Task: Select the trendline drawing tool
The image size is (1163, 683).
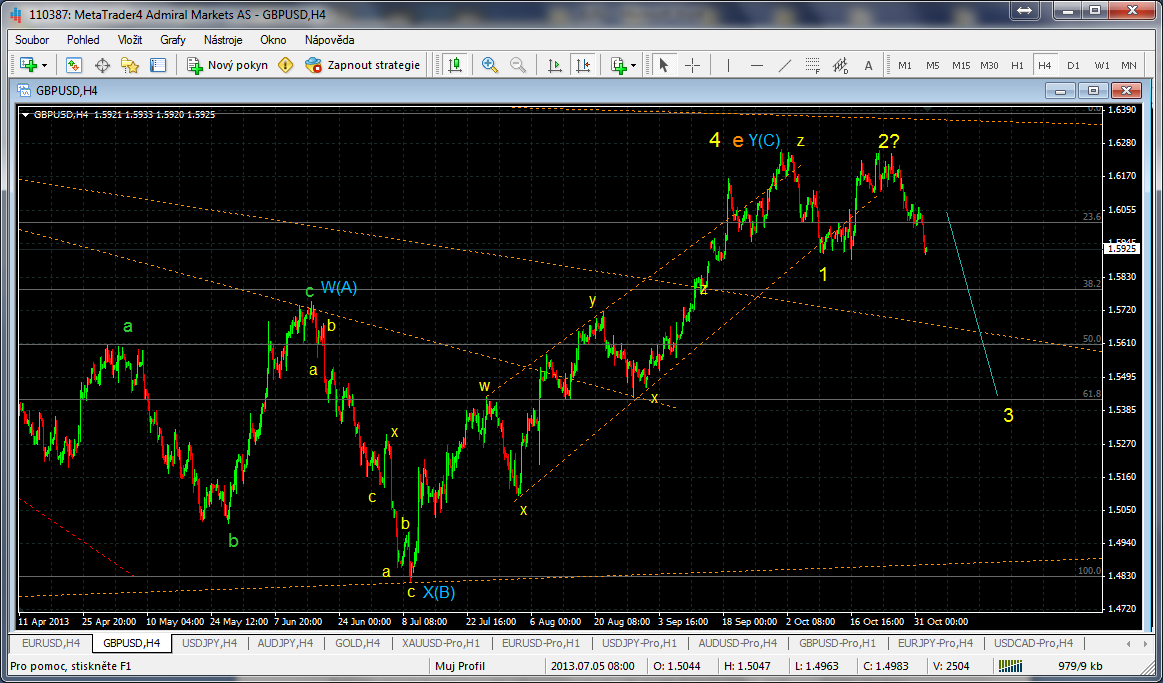Action: click(x=785, y=65)
